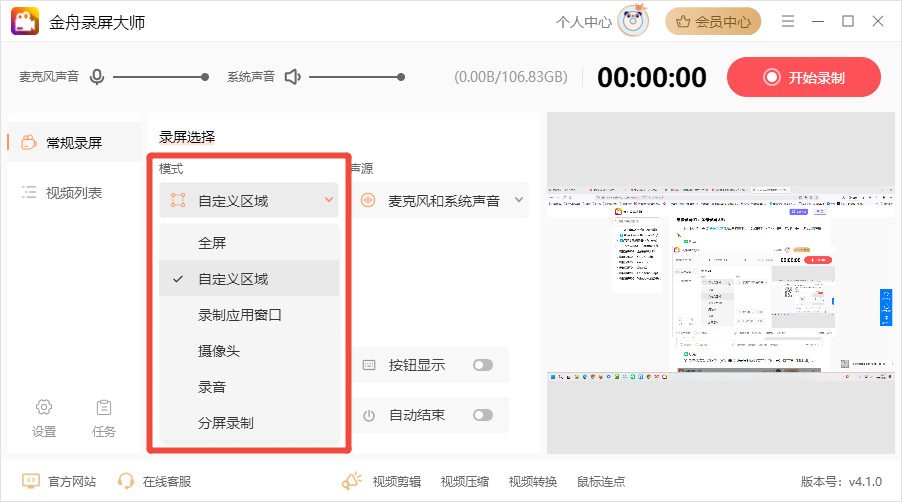Screen dimensions: 902x502
Task: Click the custom region icon in mode dropdown
Action: click(x=178, y=200)
